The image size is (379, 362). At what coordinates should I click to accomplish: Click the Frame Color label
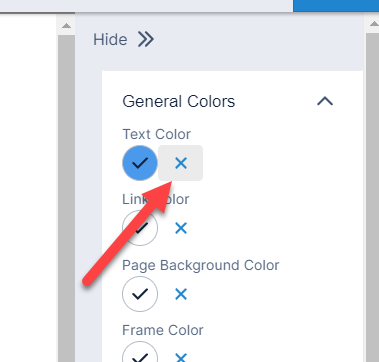coord(163,330)
